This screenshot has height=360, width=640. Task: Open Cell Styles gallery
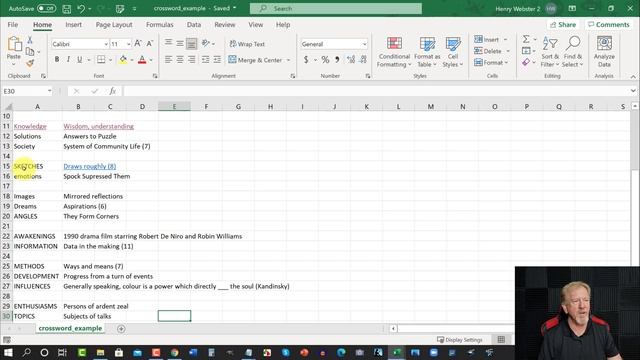(x=453, y=52)
